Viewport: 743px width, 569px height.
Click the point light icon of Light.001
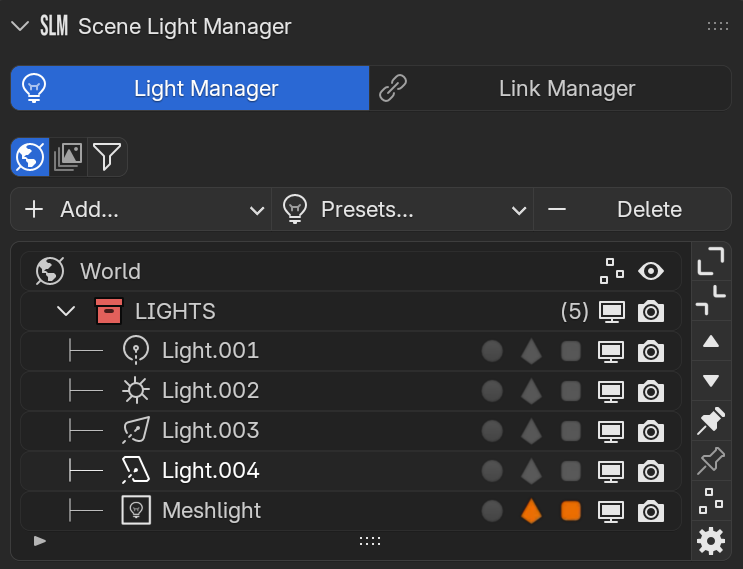[x=136, y=351]
